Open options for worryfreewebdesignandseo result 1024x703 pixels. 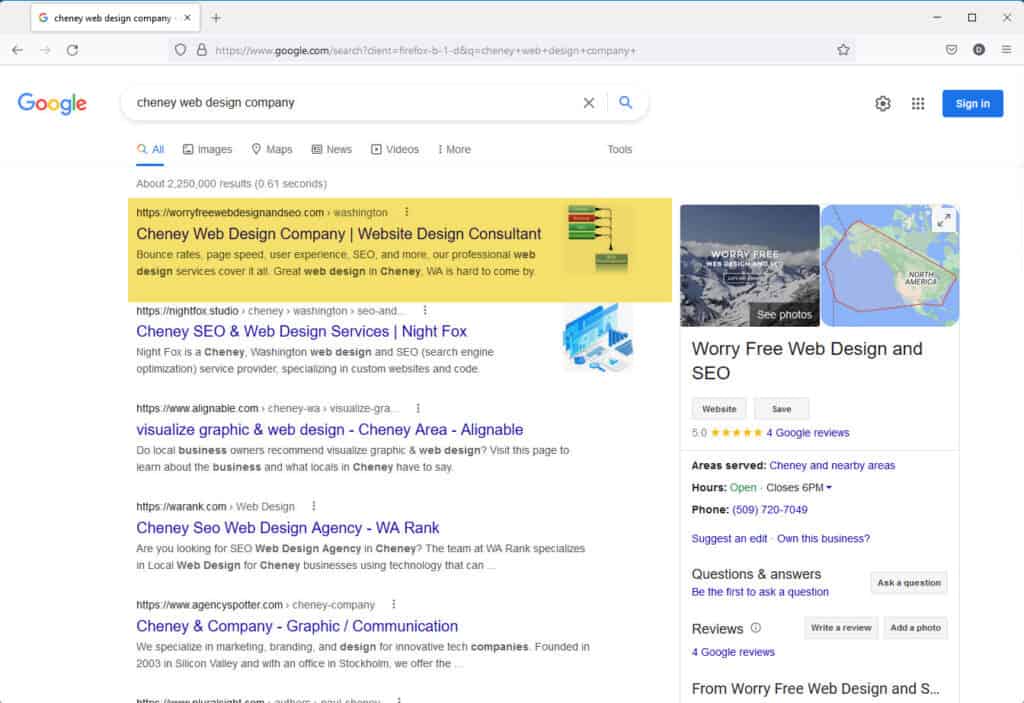pyautogui.click(x=407, y=212)
